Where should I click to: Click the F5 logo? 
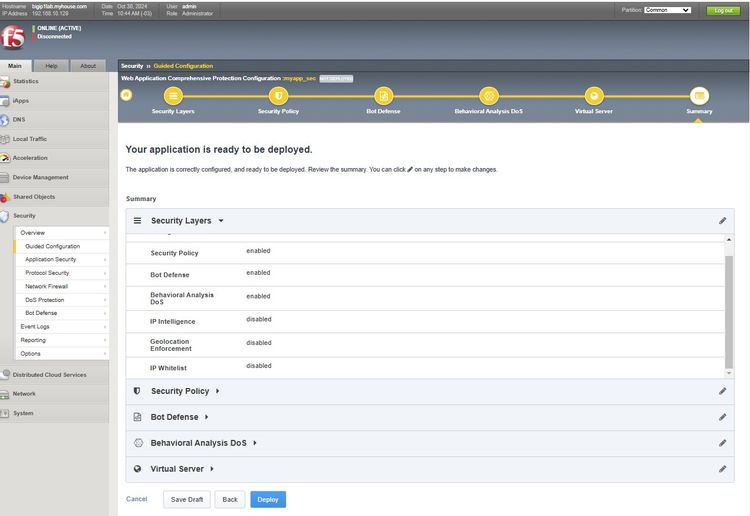[x=13, y=38]
